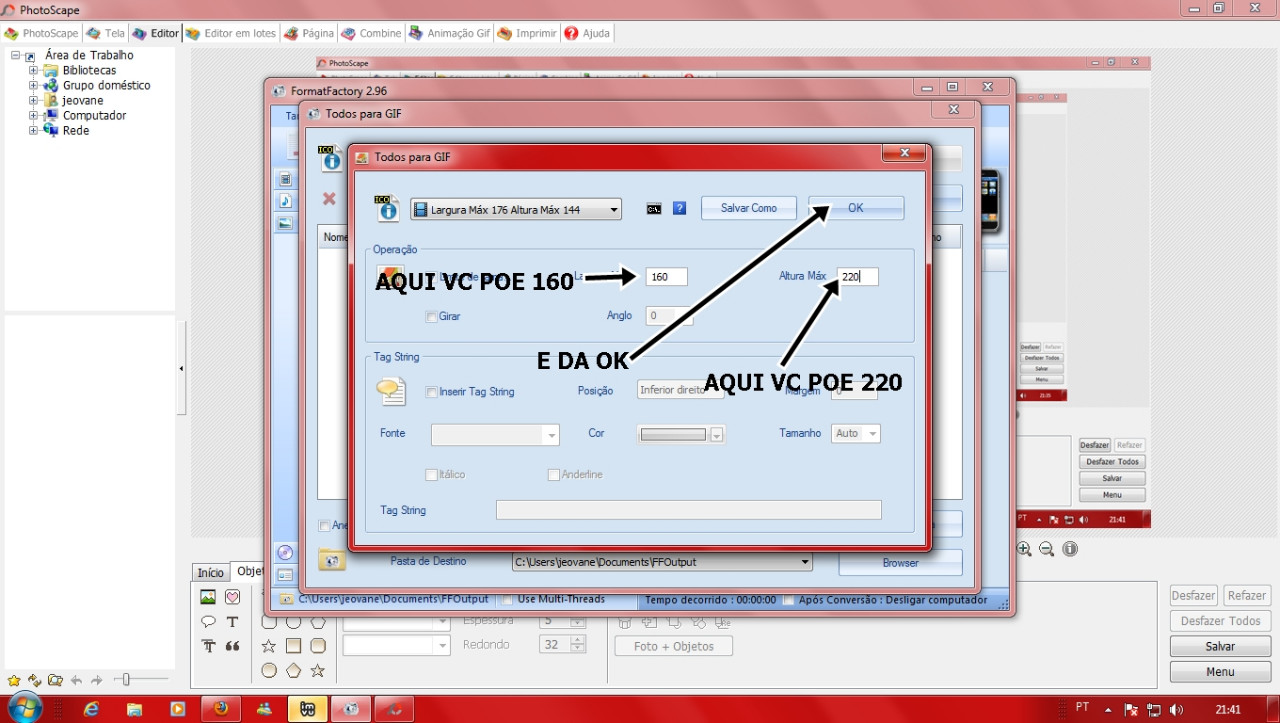Click the Foto + Objetos button

tap(674, 646)
